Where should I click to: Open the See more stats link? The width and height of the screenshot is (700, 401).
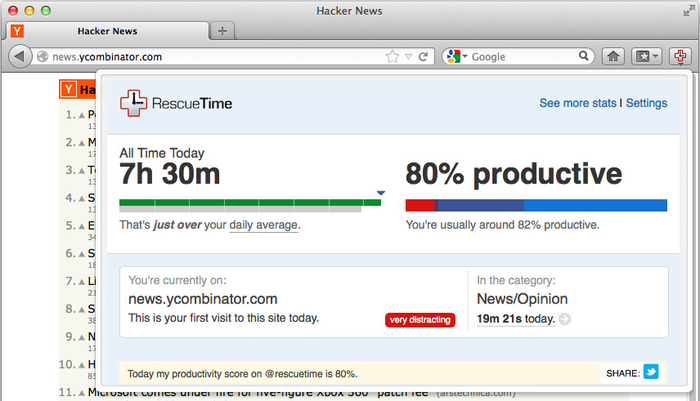tap(577, 103)
